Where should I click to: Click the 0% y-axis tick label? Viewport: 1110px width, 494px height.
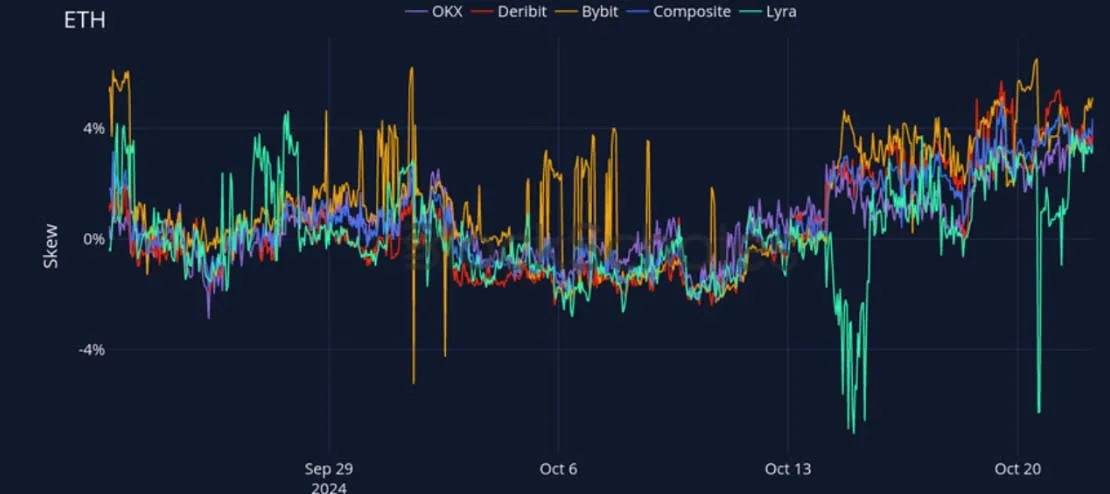[x=93, y=239]
